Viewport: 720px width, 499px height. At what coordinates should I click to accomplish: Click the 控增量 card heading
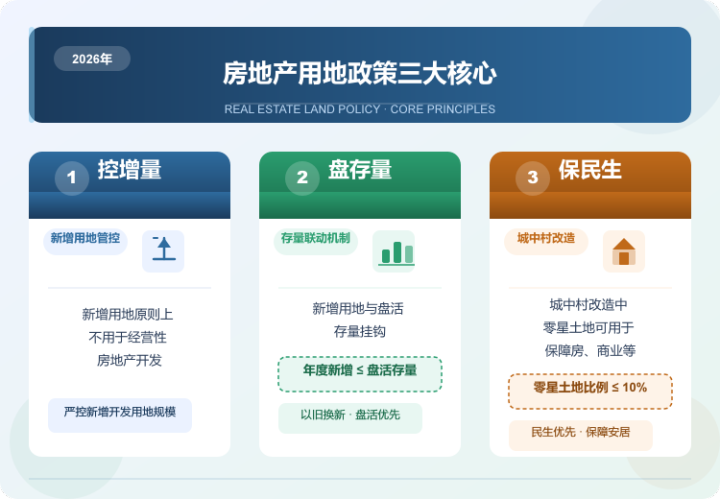pos(129,170)
